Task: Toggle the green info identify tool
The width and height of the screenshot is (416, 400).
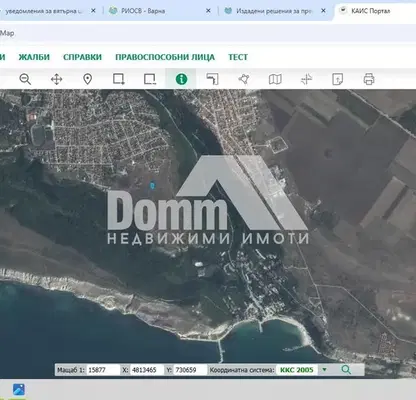Action: (181, 79)
